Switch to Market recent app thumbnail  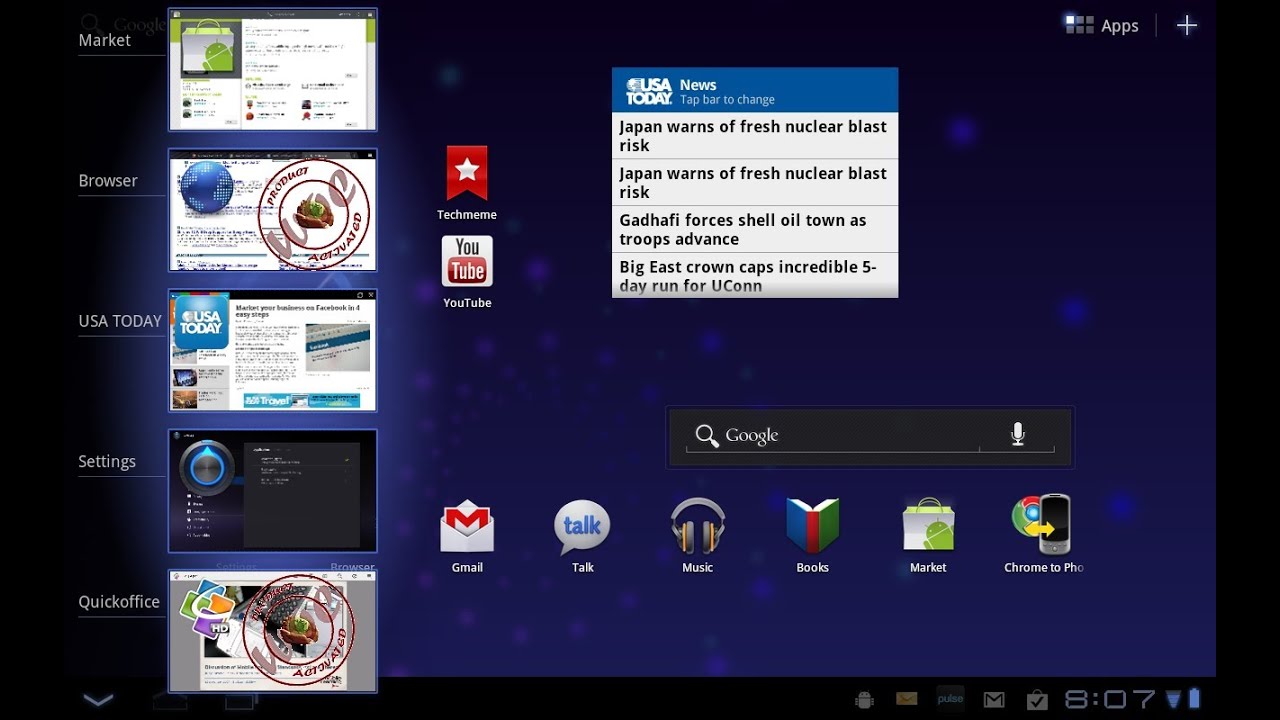(x=273, y=70)
